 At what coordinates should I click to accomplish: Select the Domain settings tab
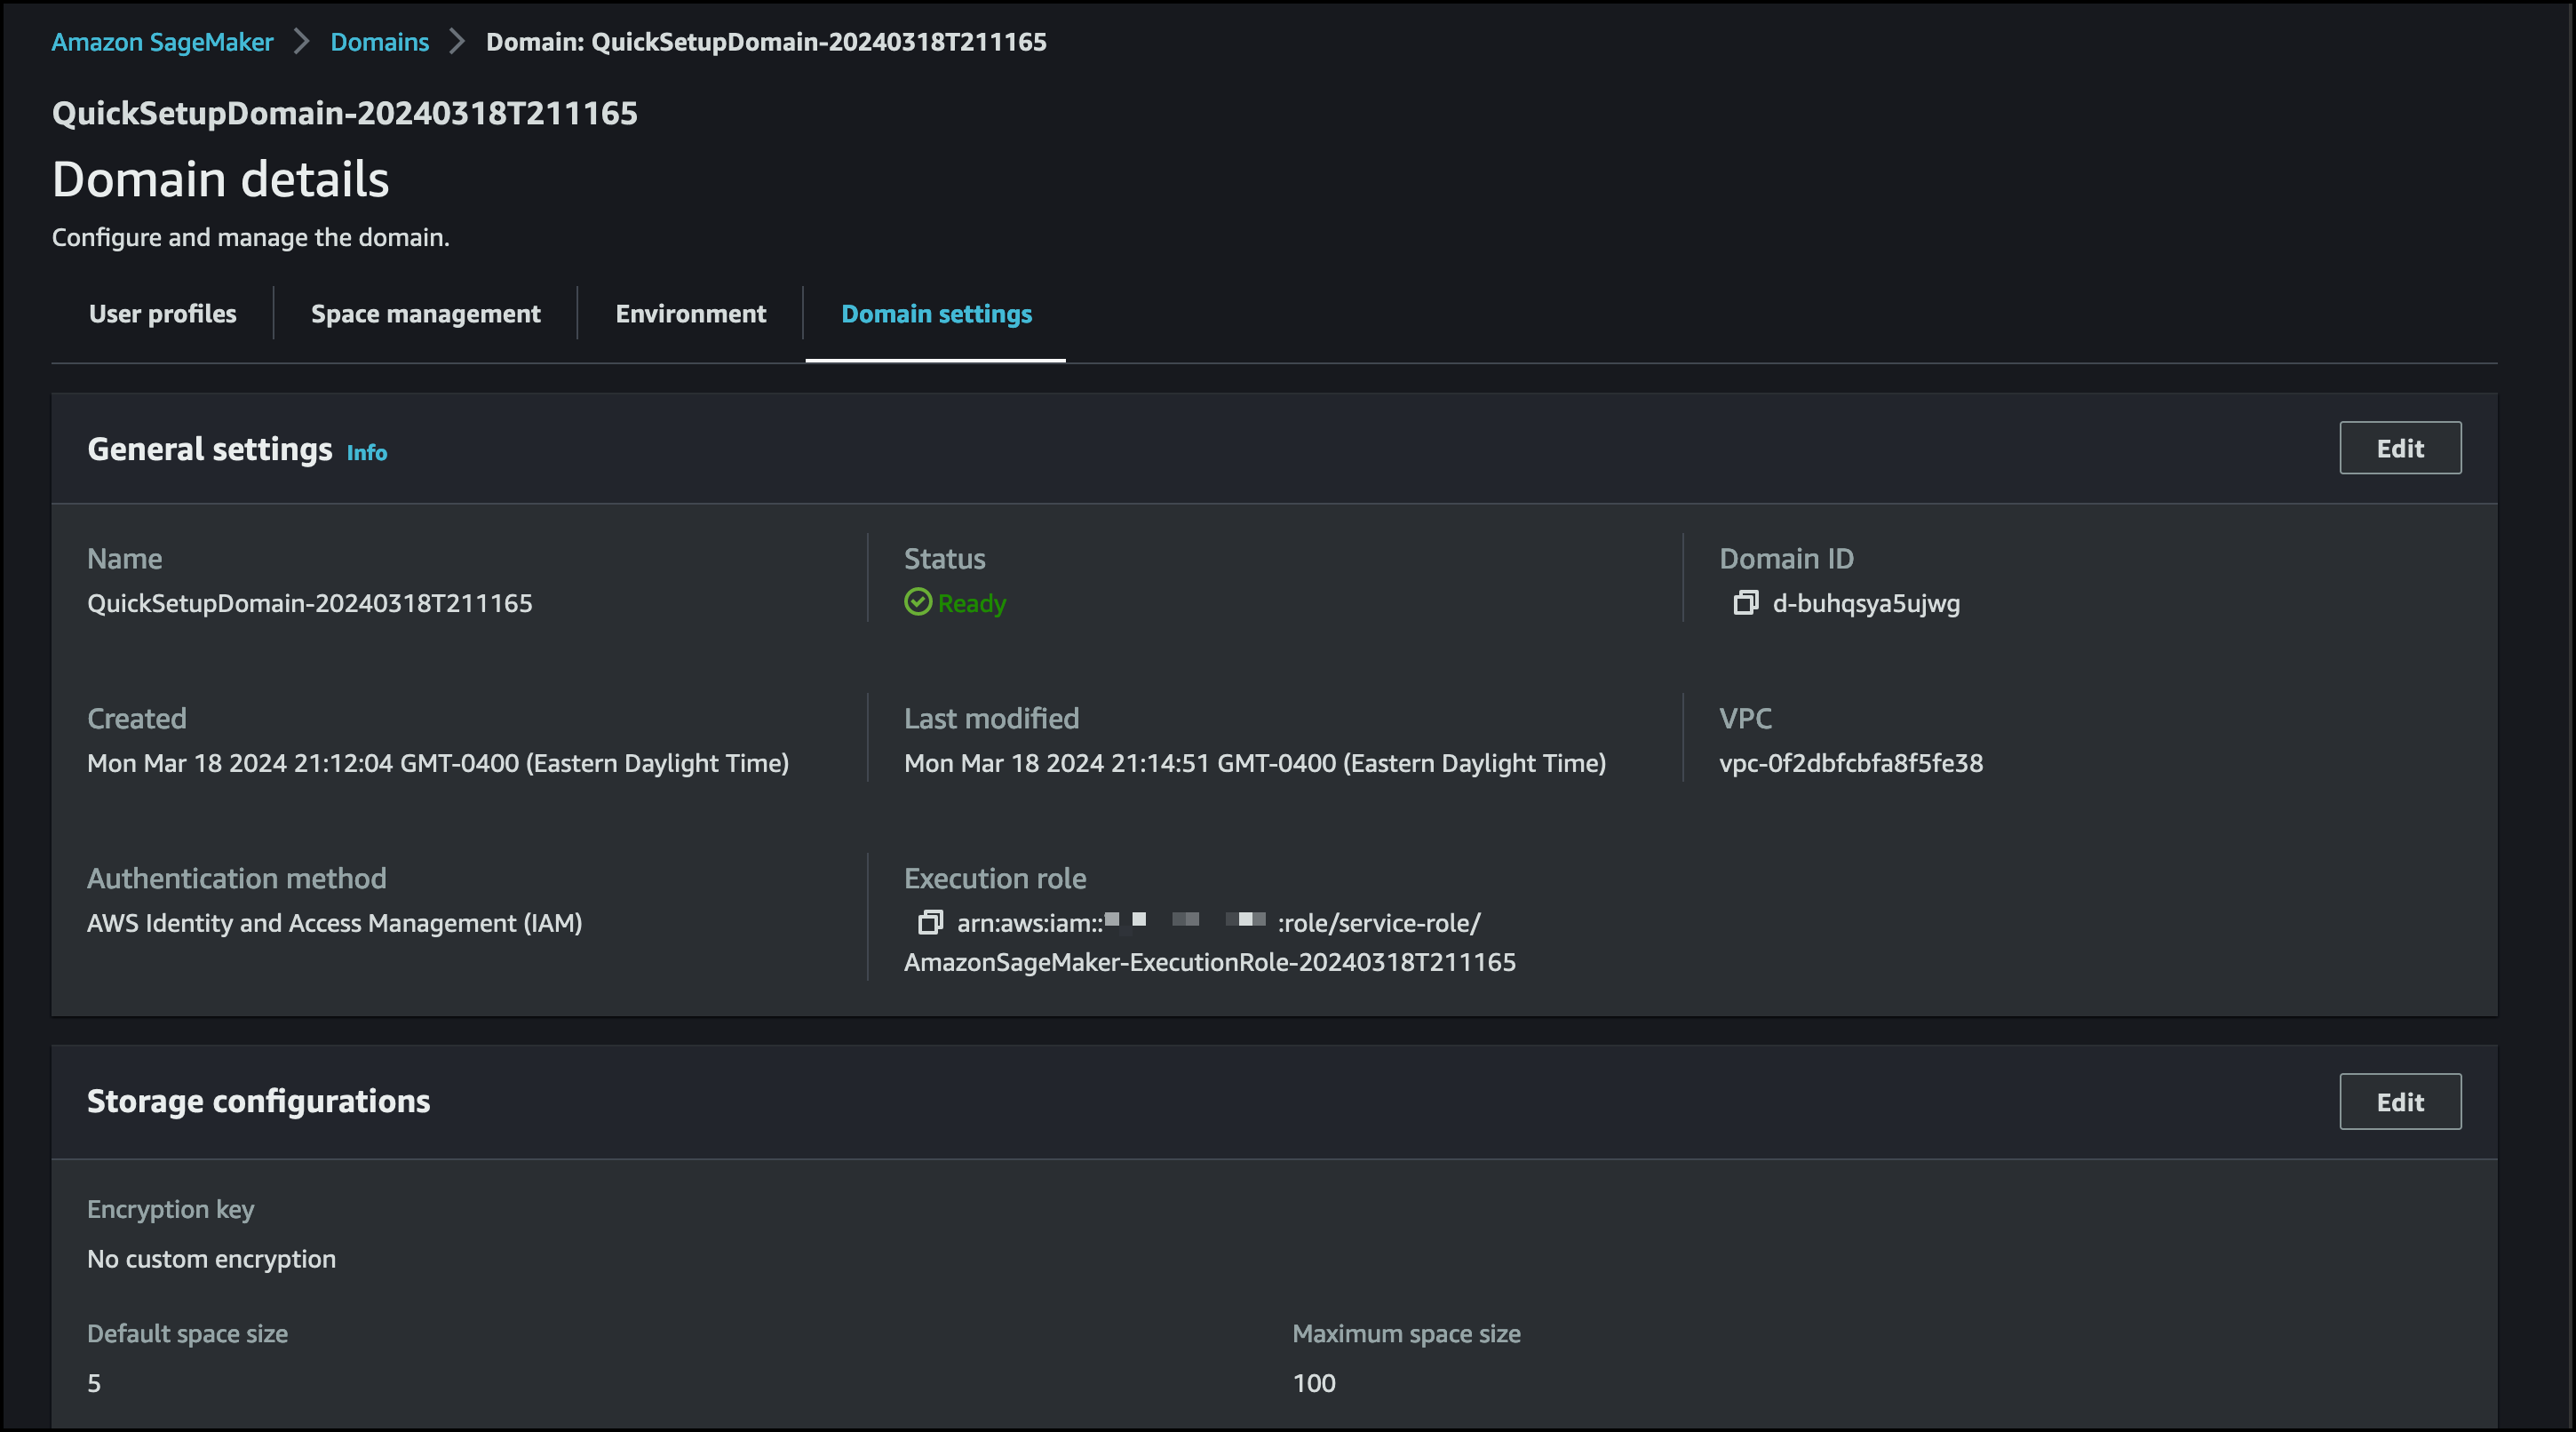coord(936,314)
